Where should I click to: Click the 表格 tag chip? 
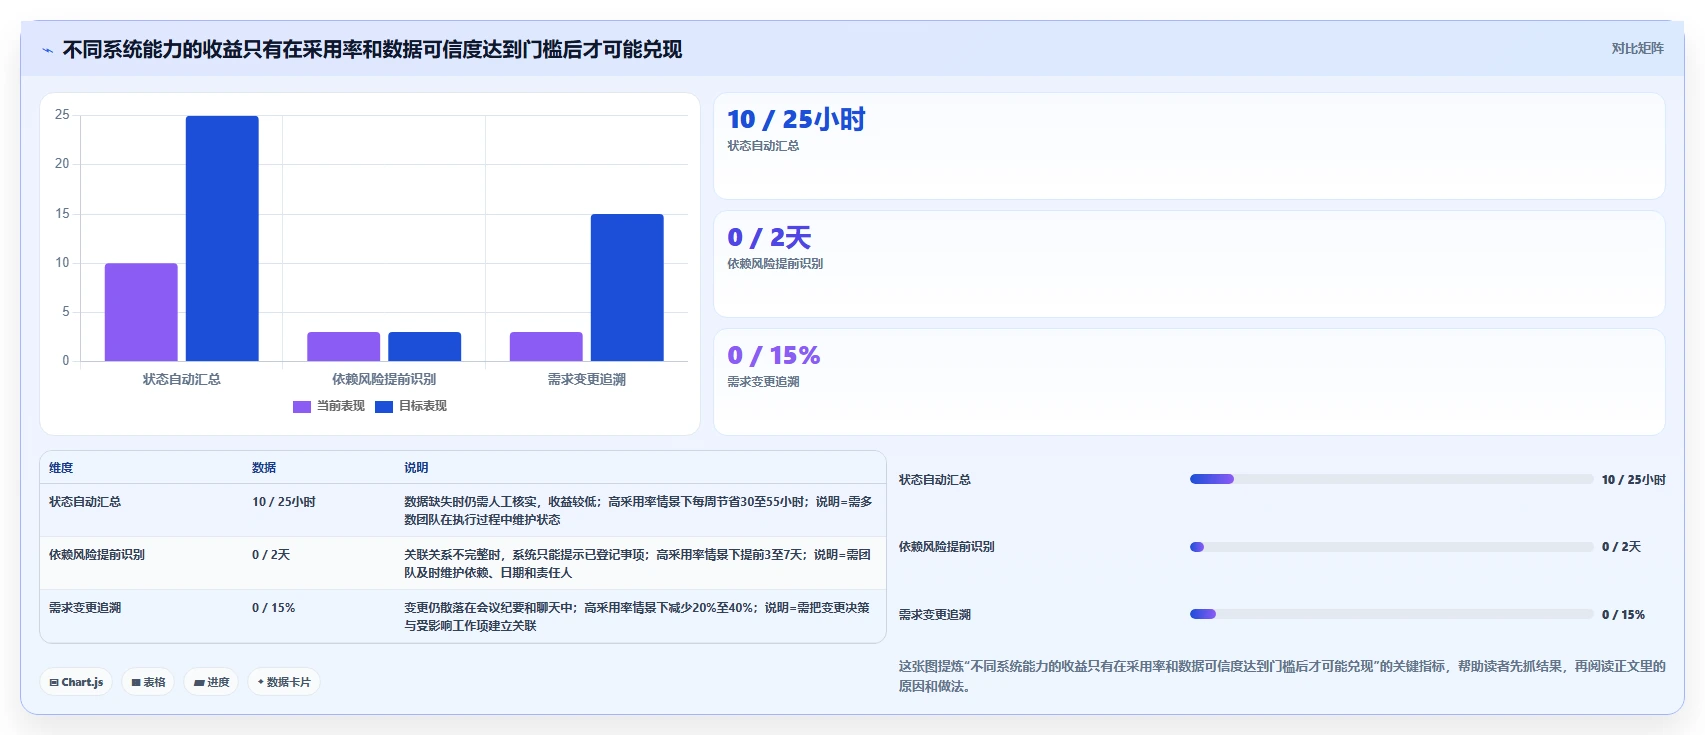tap(148, 682)
